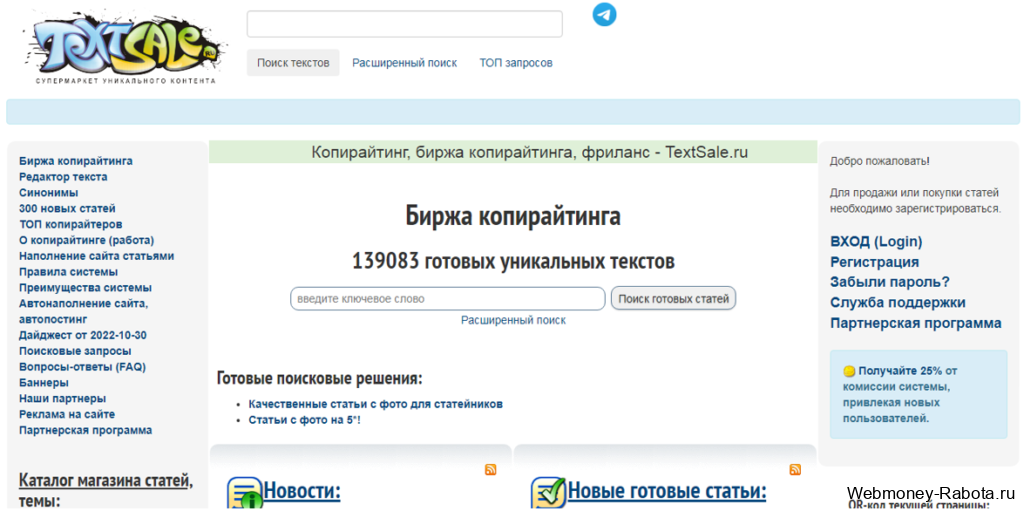Focus the top search text field

tap(404, 24)
